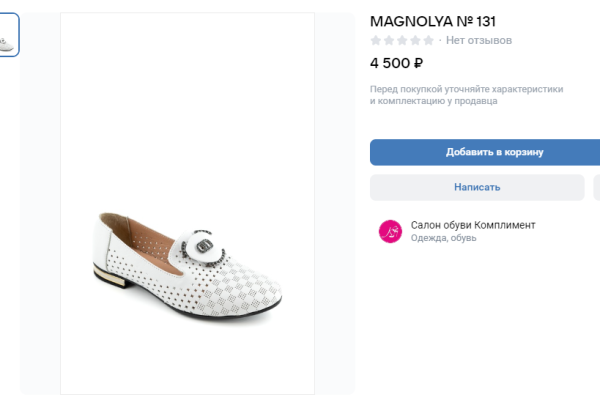The width and height of the screenshot is (600, 400).
Task: Click the pink Салон обуви Комплимент logo
Action: (389, 231)
